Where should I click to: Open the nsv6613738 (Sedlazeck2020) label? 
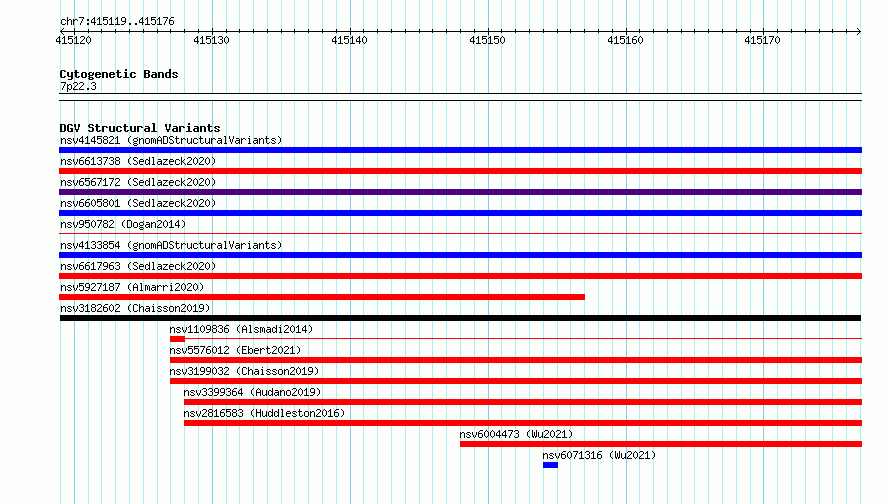[x=138, y=161]
